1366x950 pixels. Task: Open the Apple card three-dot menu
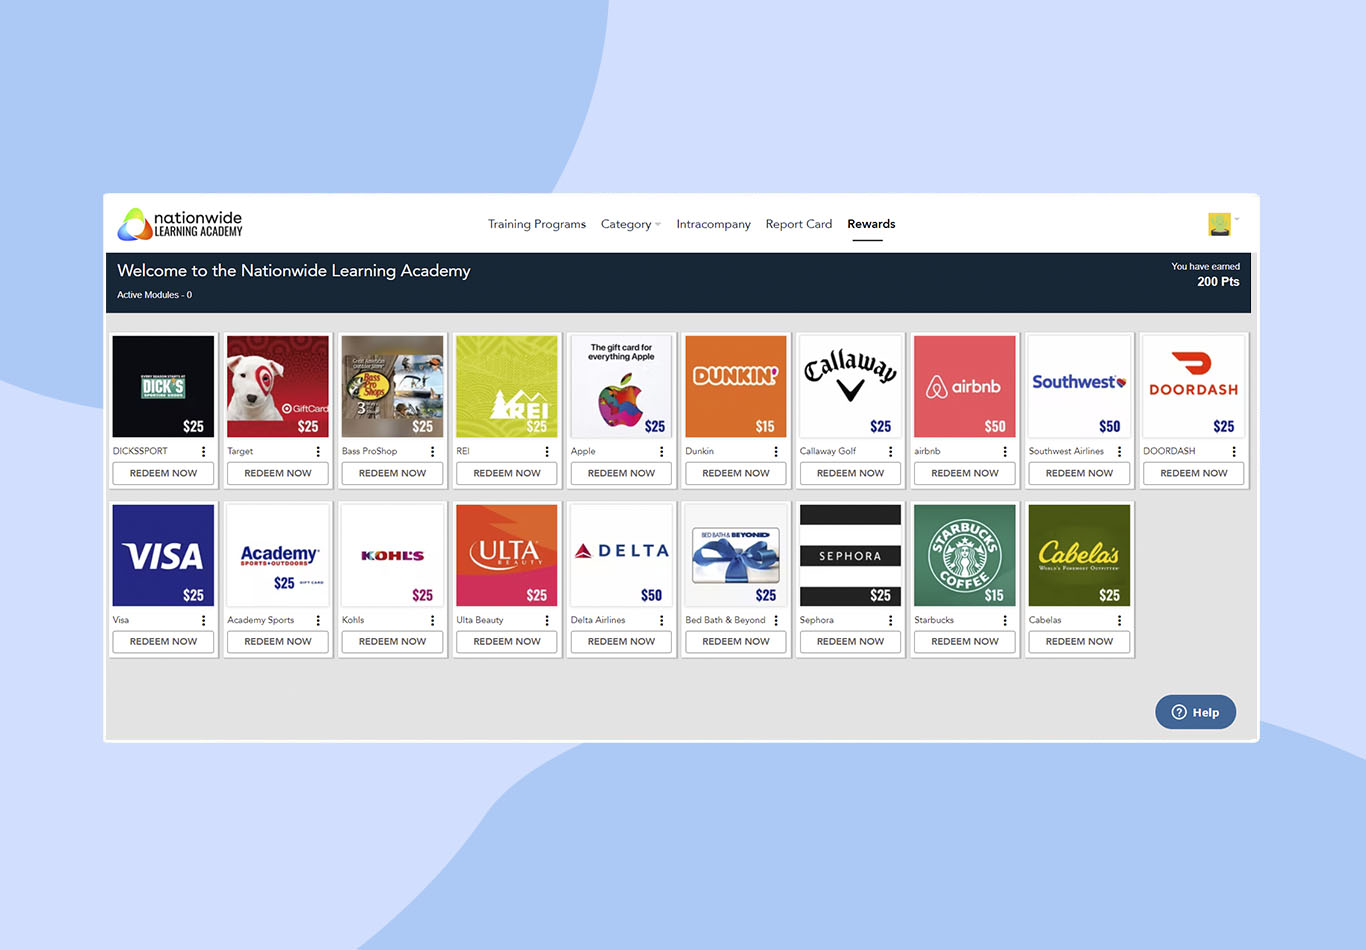[x=661, y=452]
